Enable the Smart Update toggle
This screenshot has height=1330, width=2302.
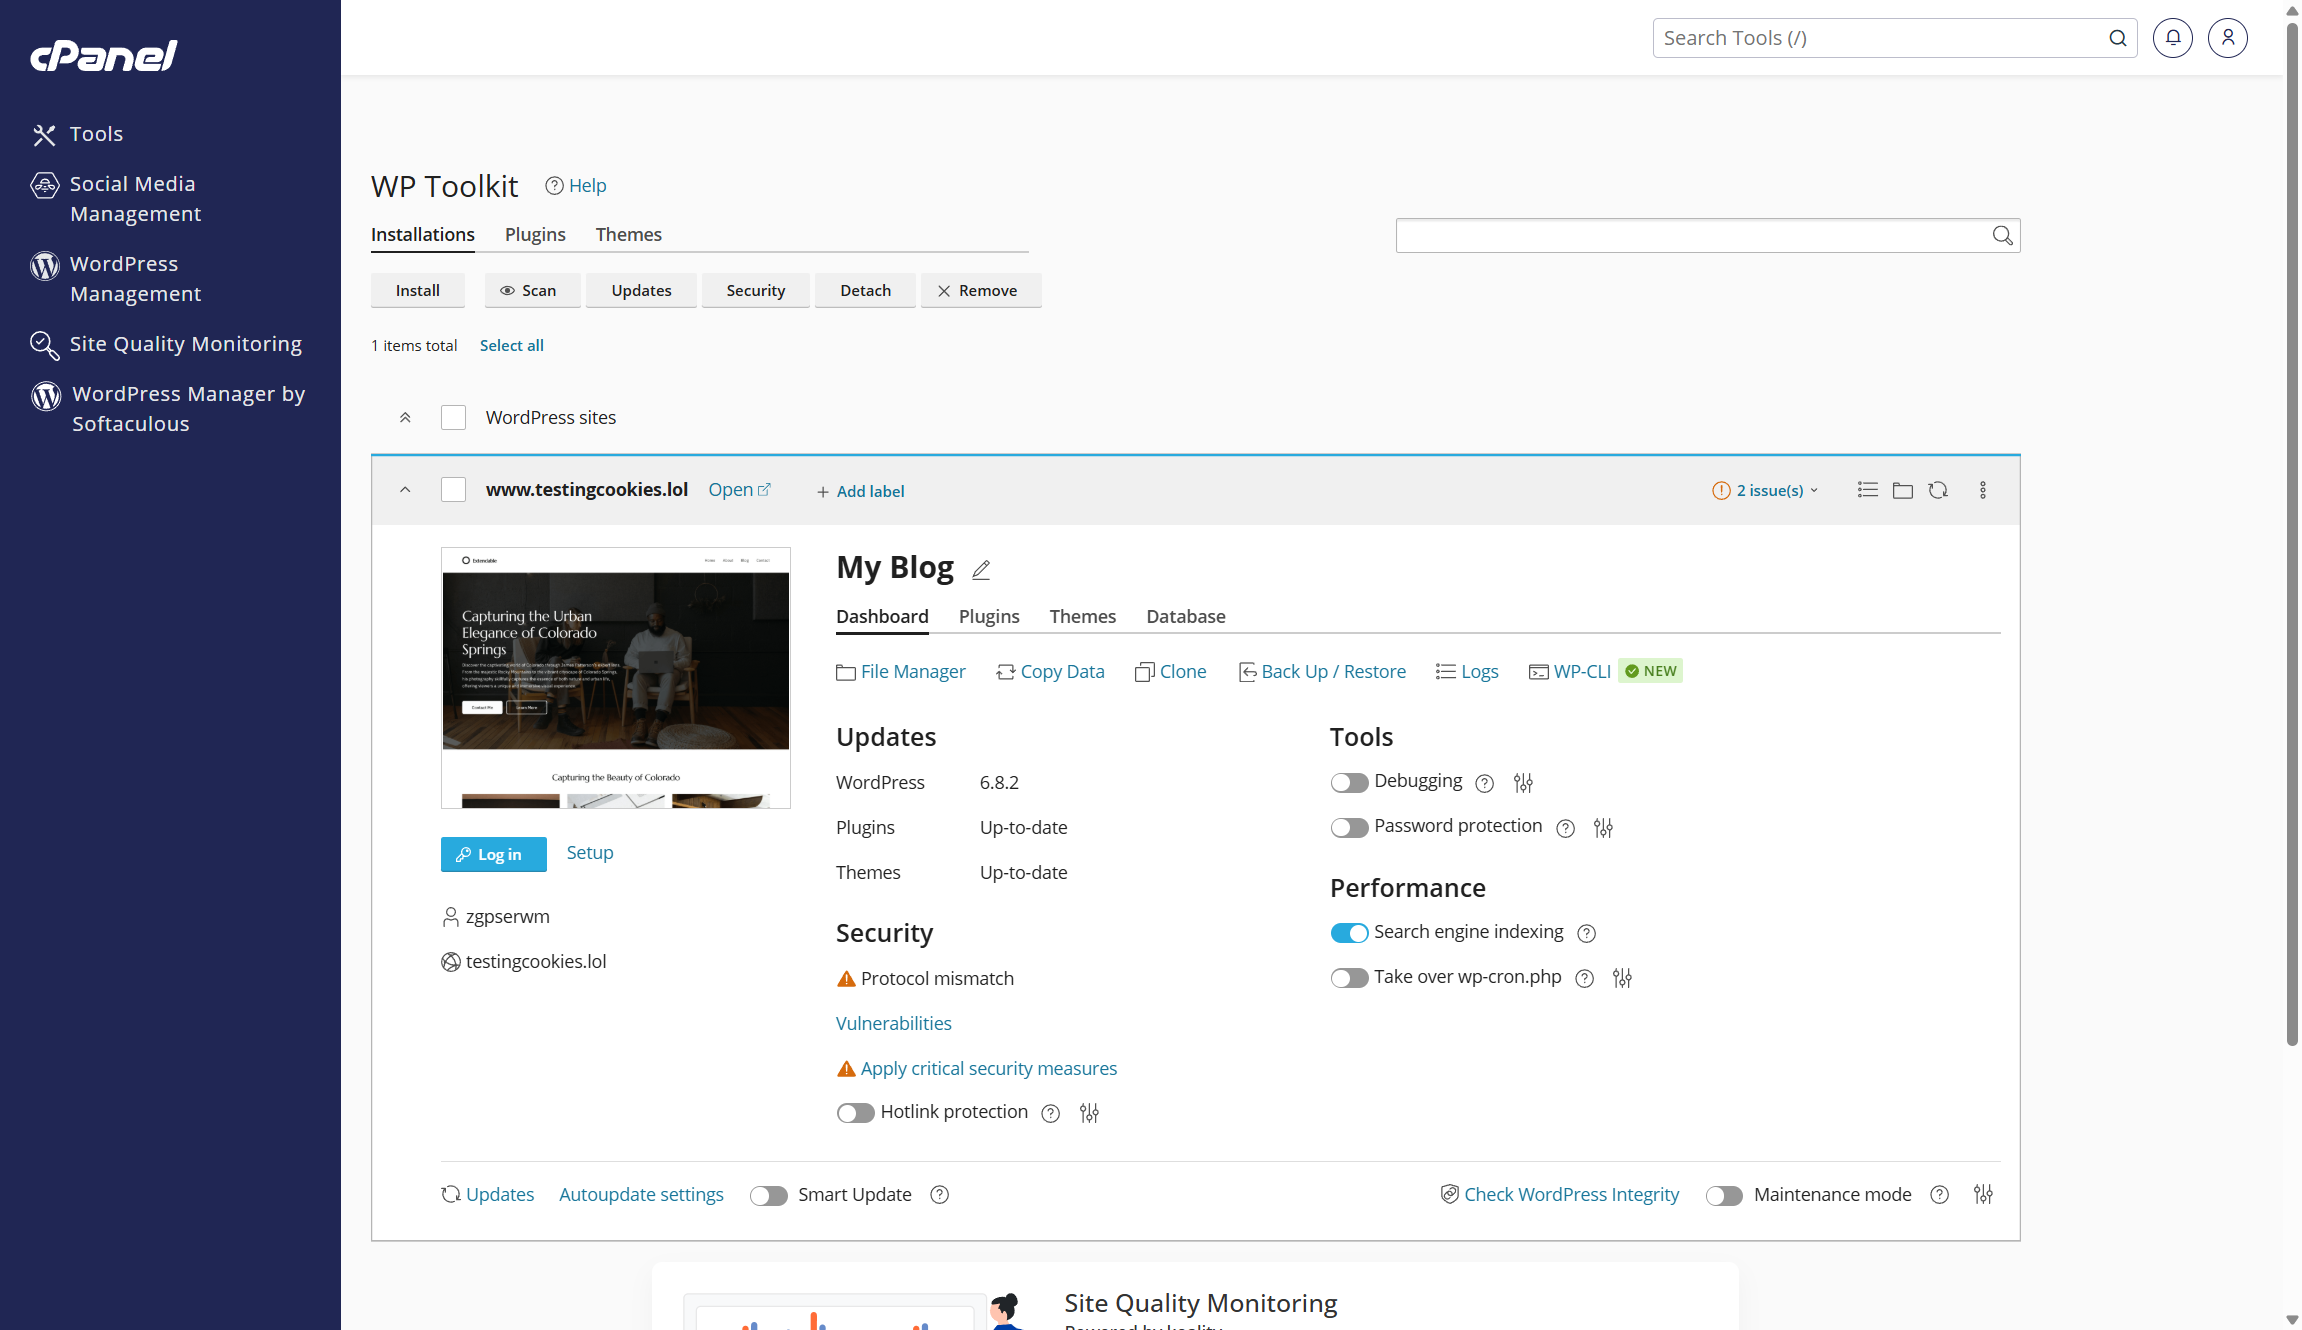coord(769,1196)
